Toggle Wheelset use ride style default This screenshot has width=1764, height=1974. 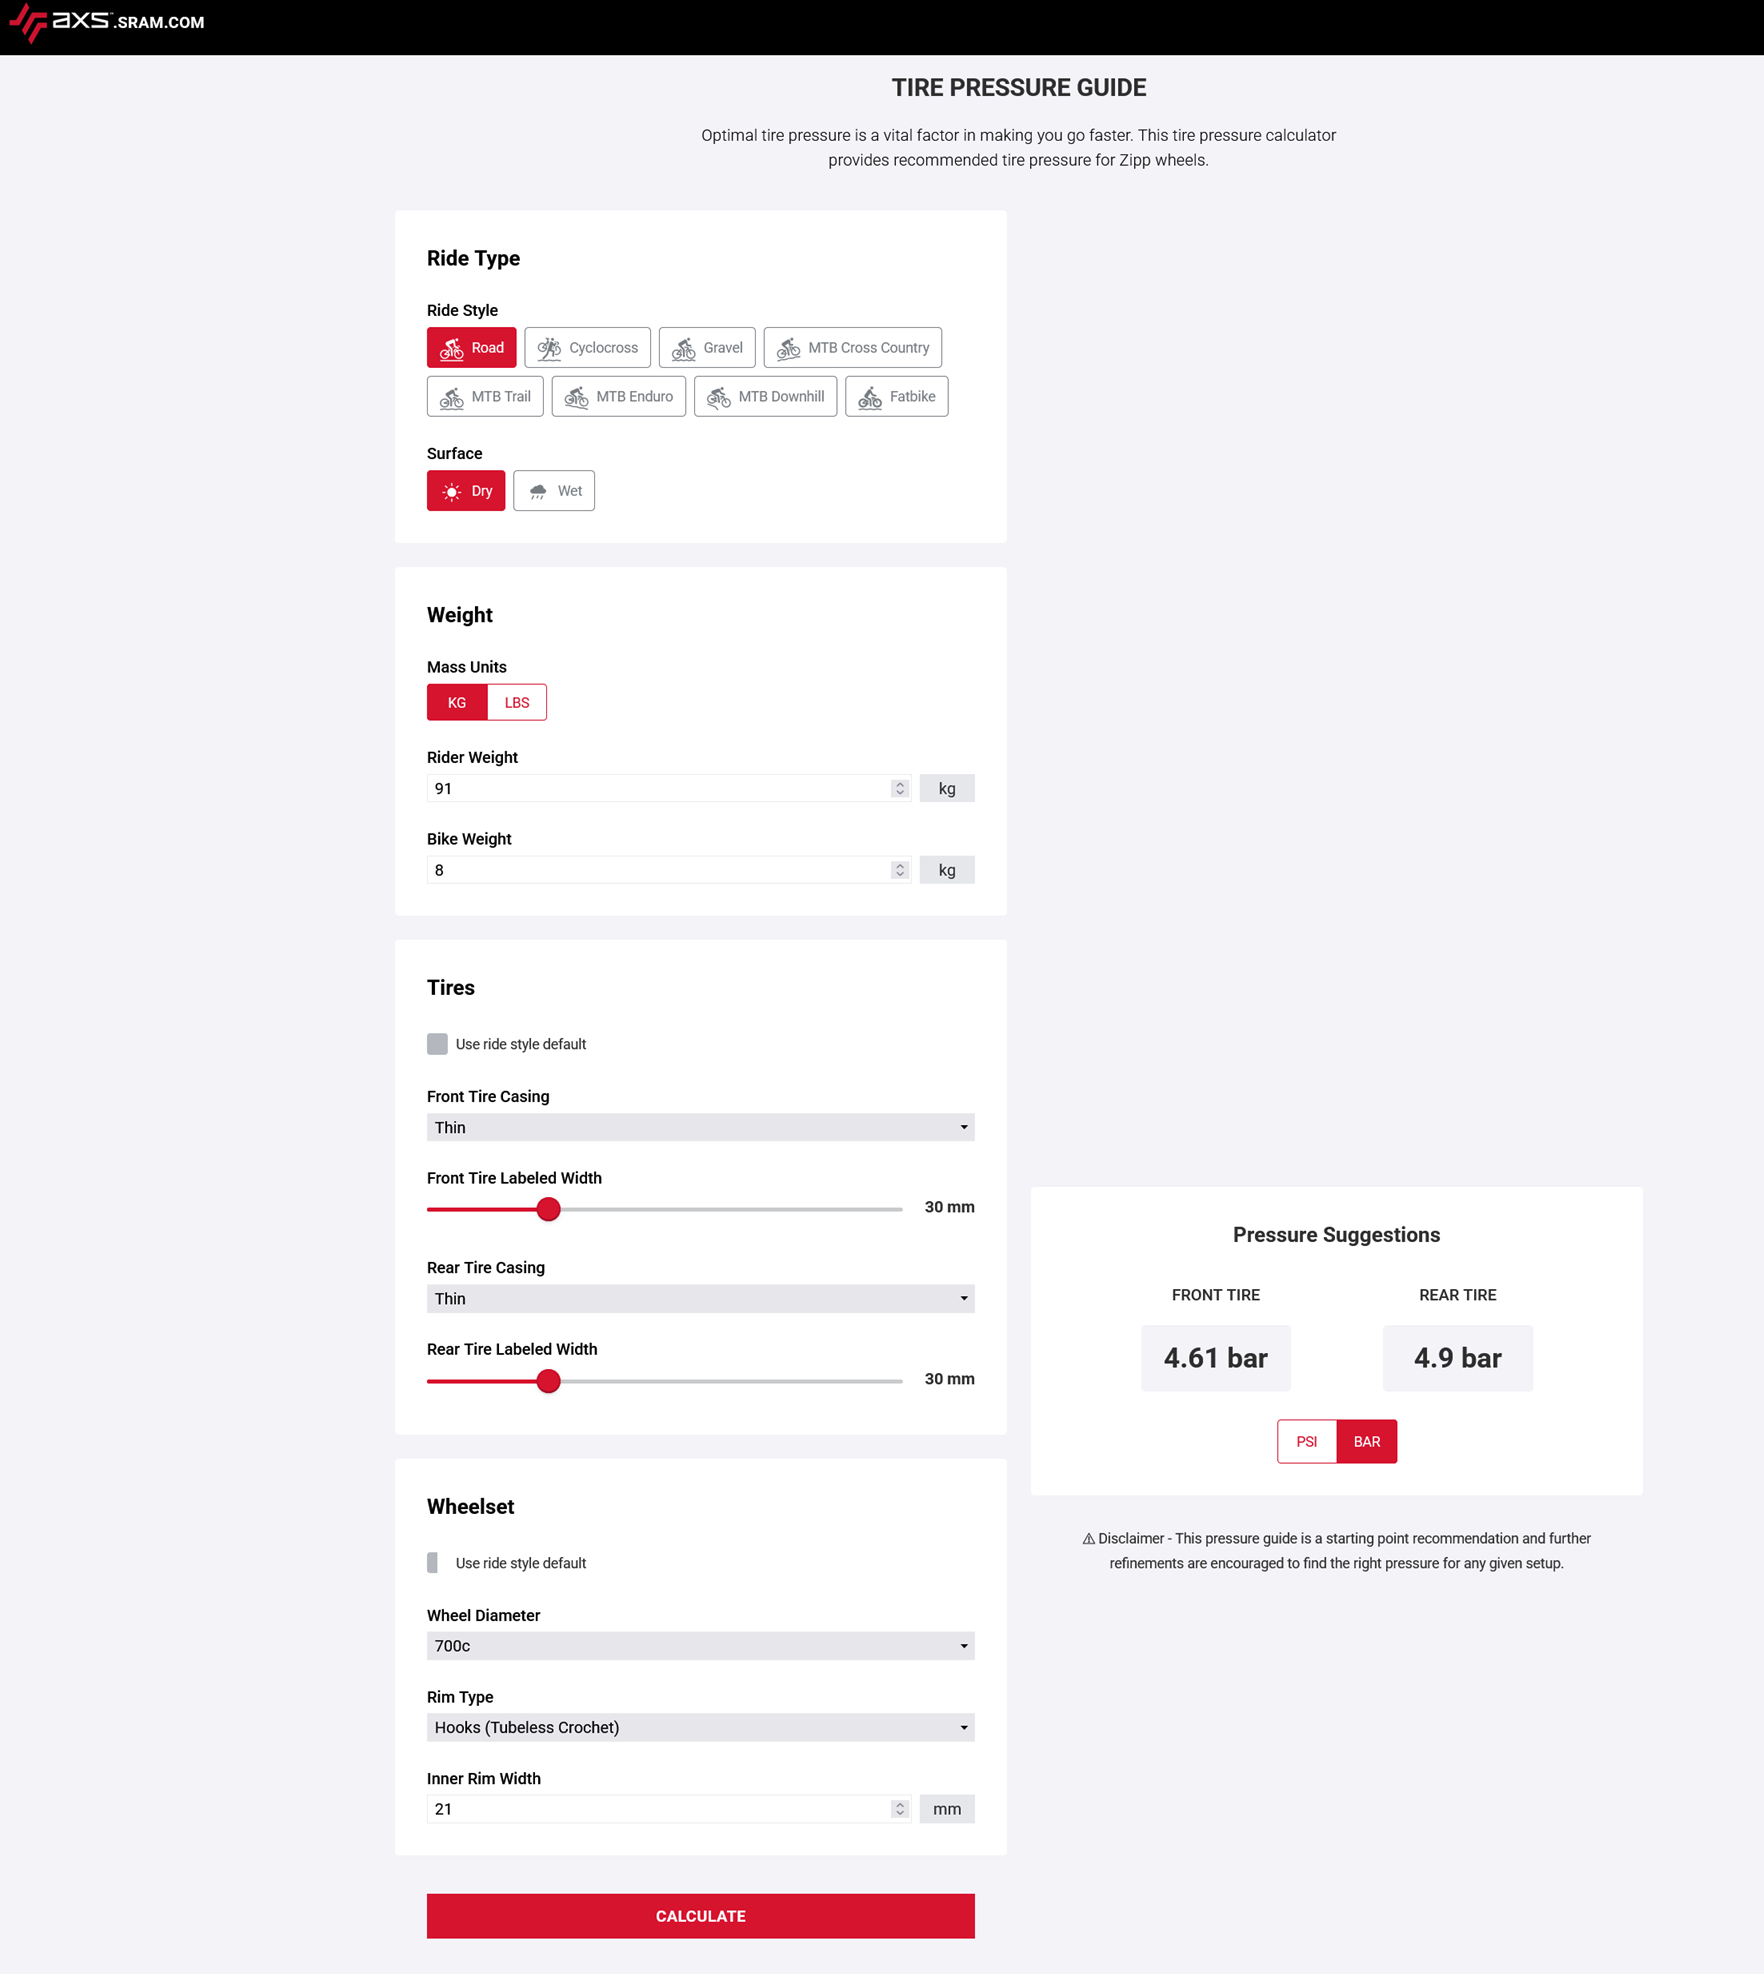(433, 1563)
